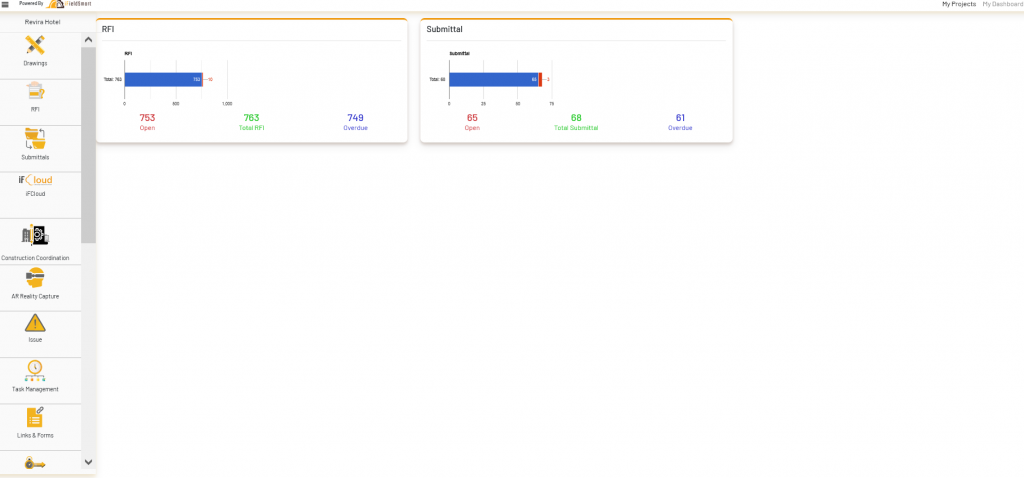This screenshot has width=1024, height=478.
Task: Open the RFI sidebar icon
Action: pyautogui.click(x=35, y=91)
